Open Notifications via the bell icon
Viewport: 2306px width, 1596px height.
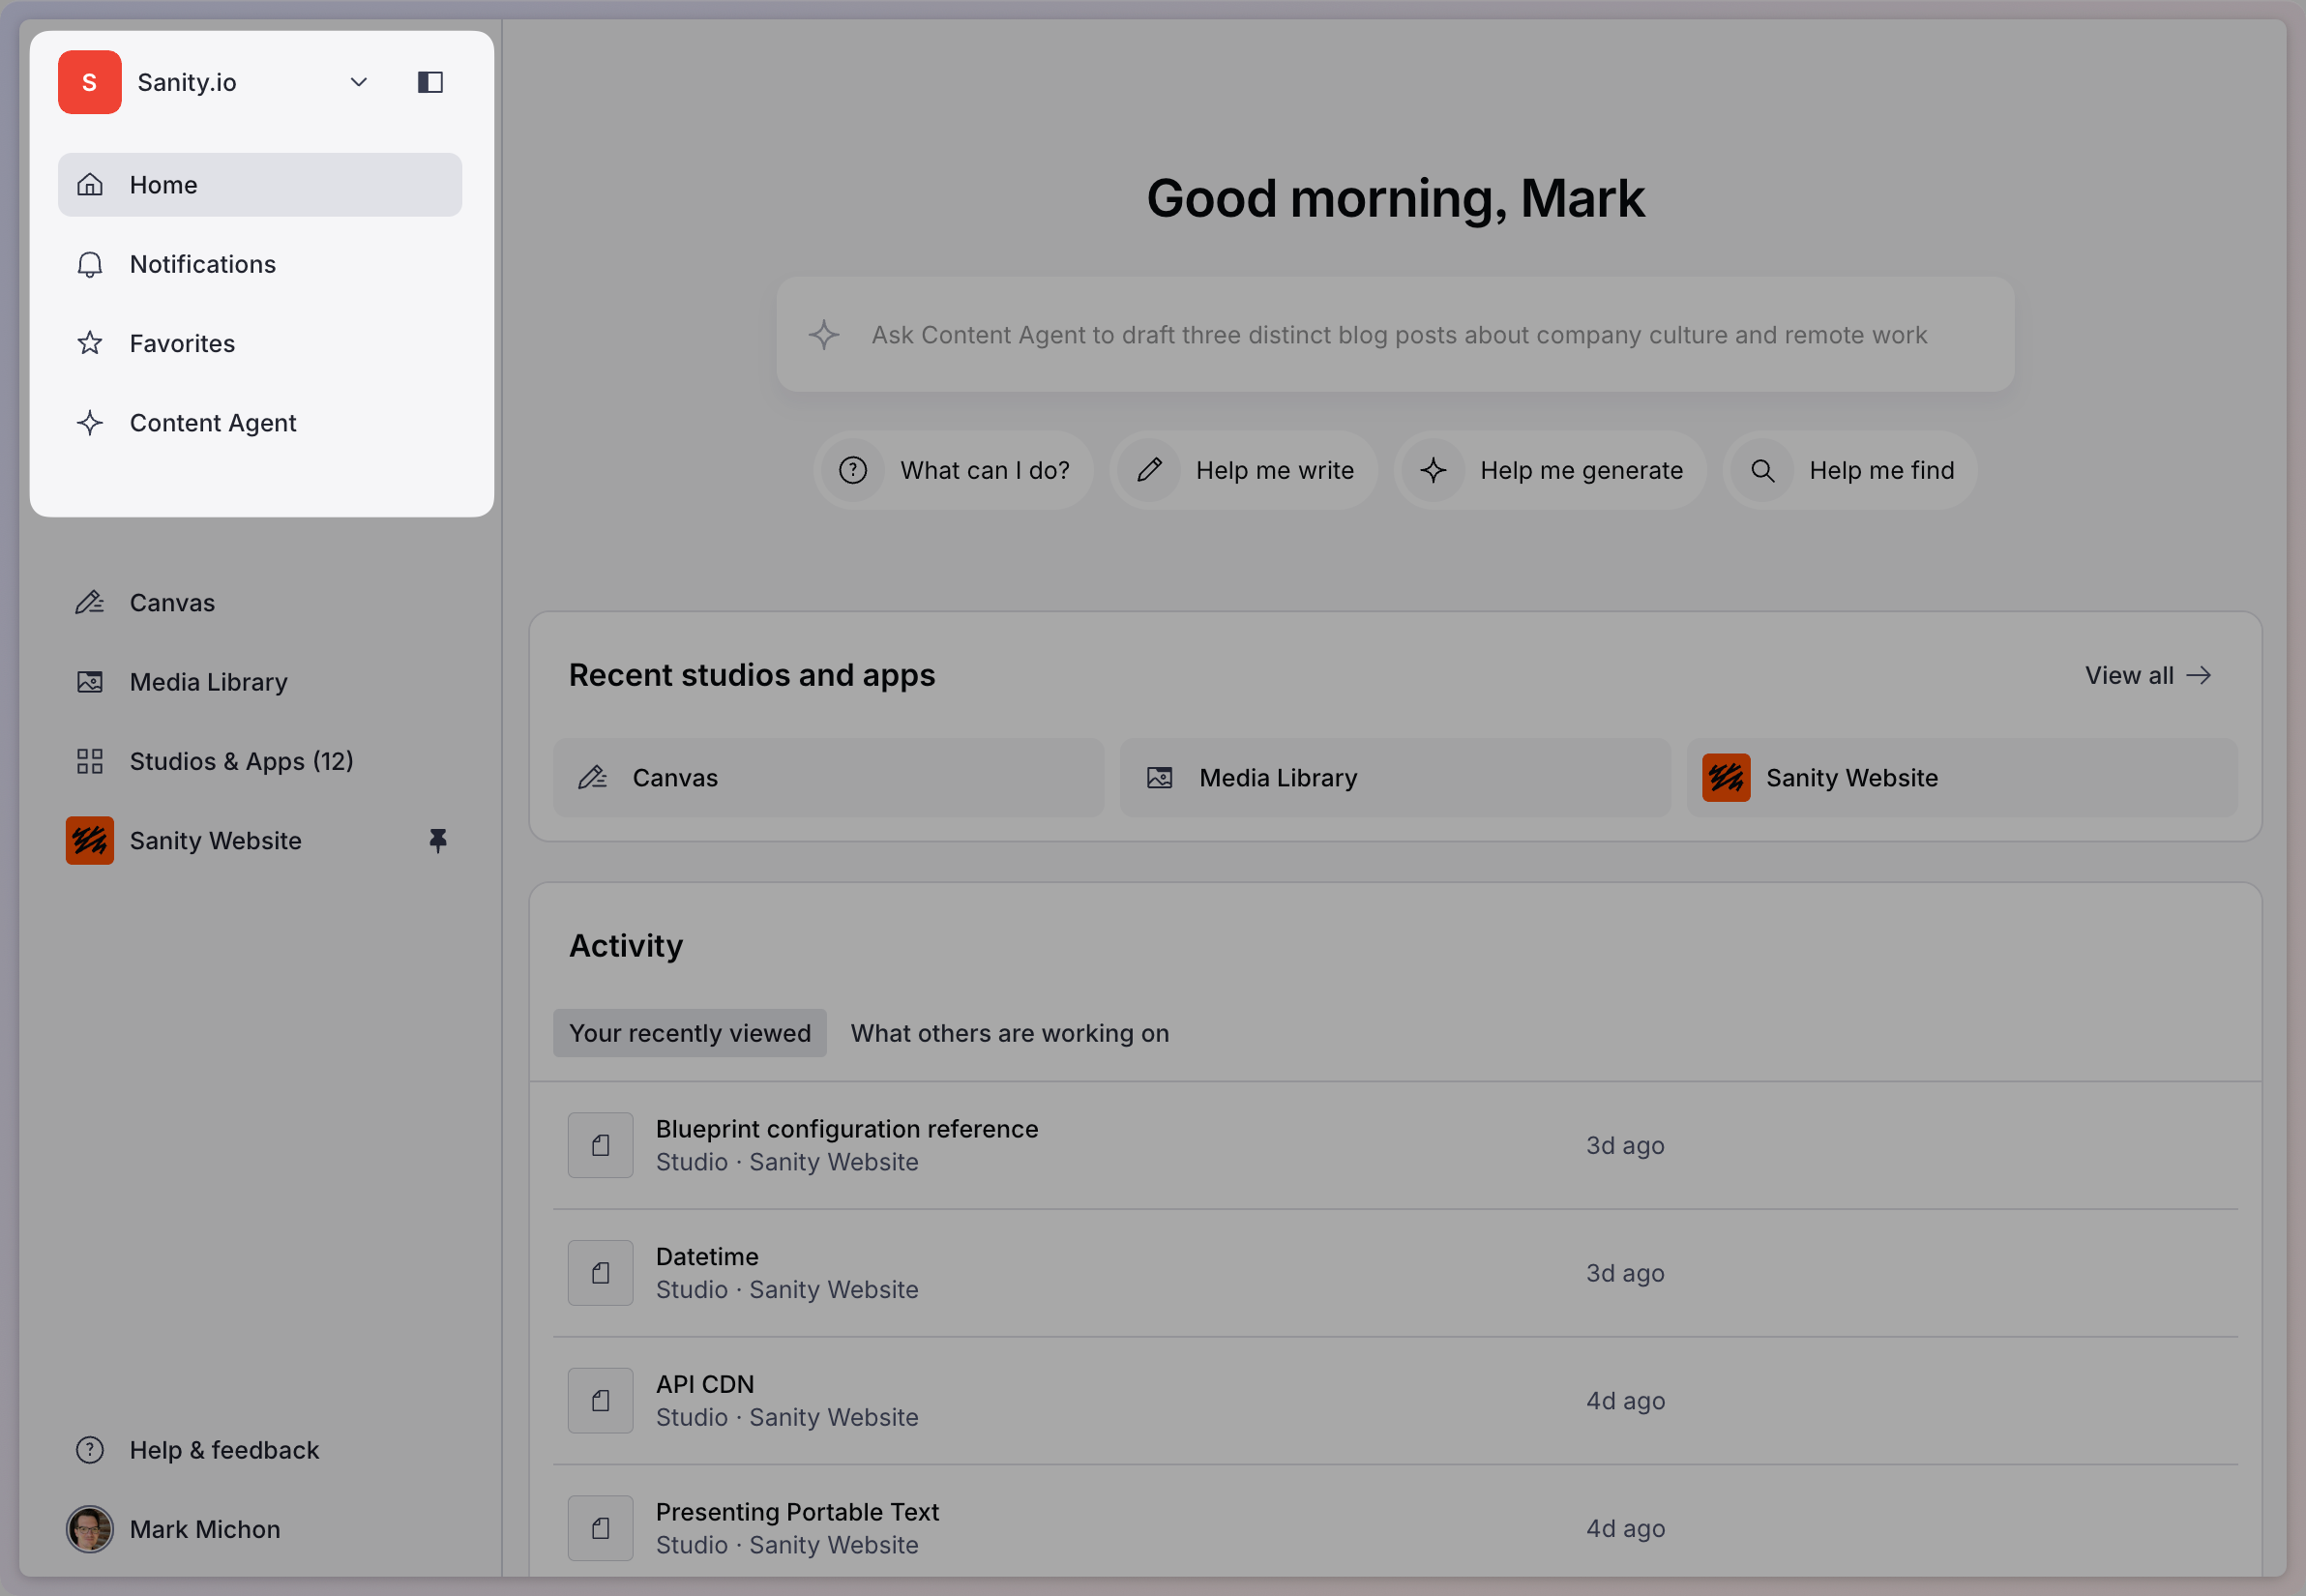90,264
